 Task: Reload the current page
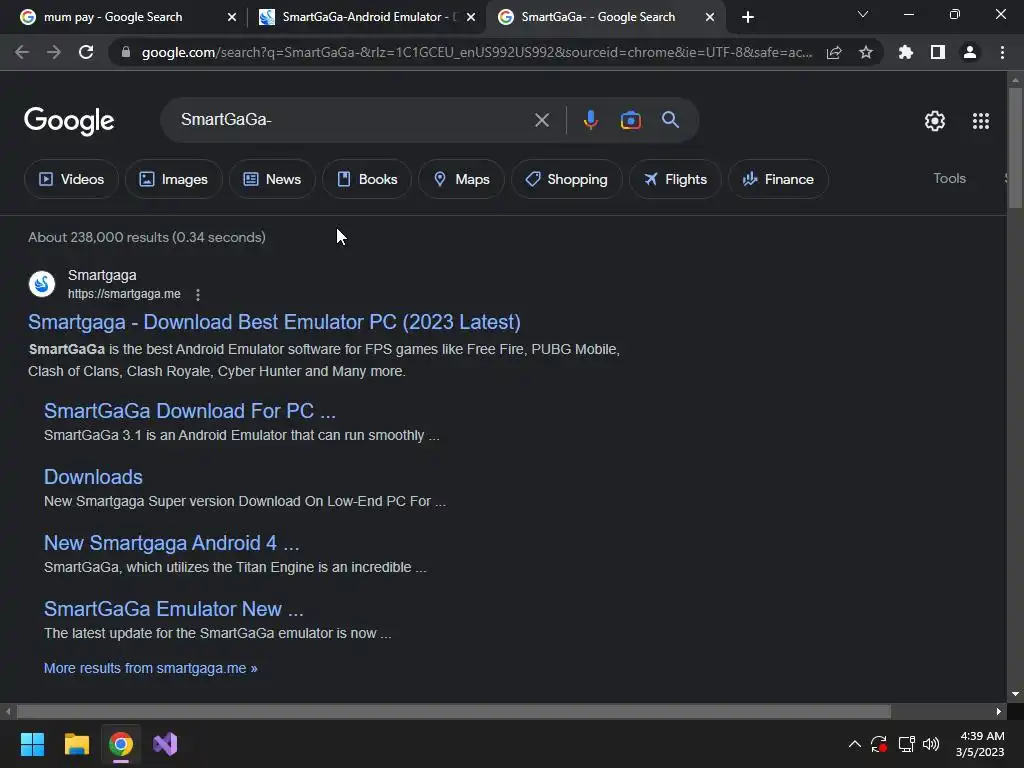(86, 52)
